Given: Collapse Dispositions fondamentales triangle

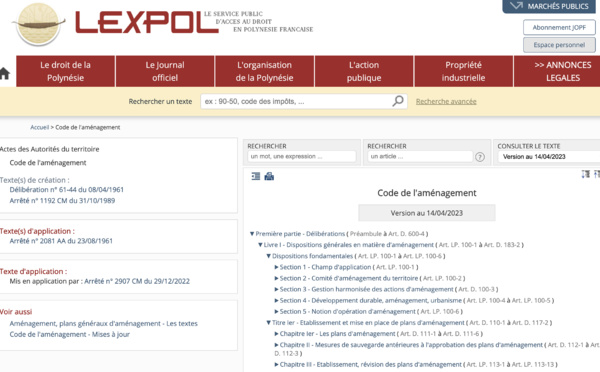Looking at the screenshot, I should click(x=269, y=256).
